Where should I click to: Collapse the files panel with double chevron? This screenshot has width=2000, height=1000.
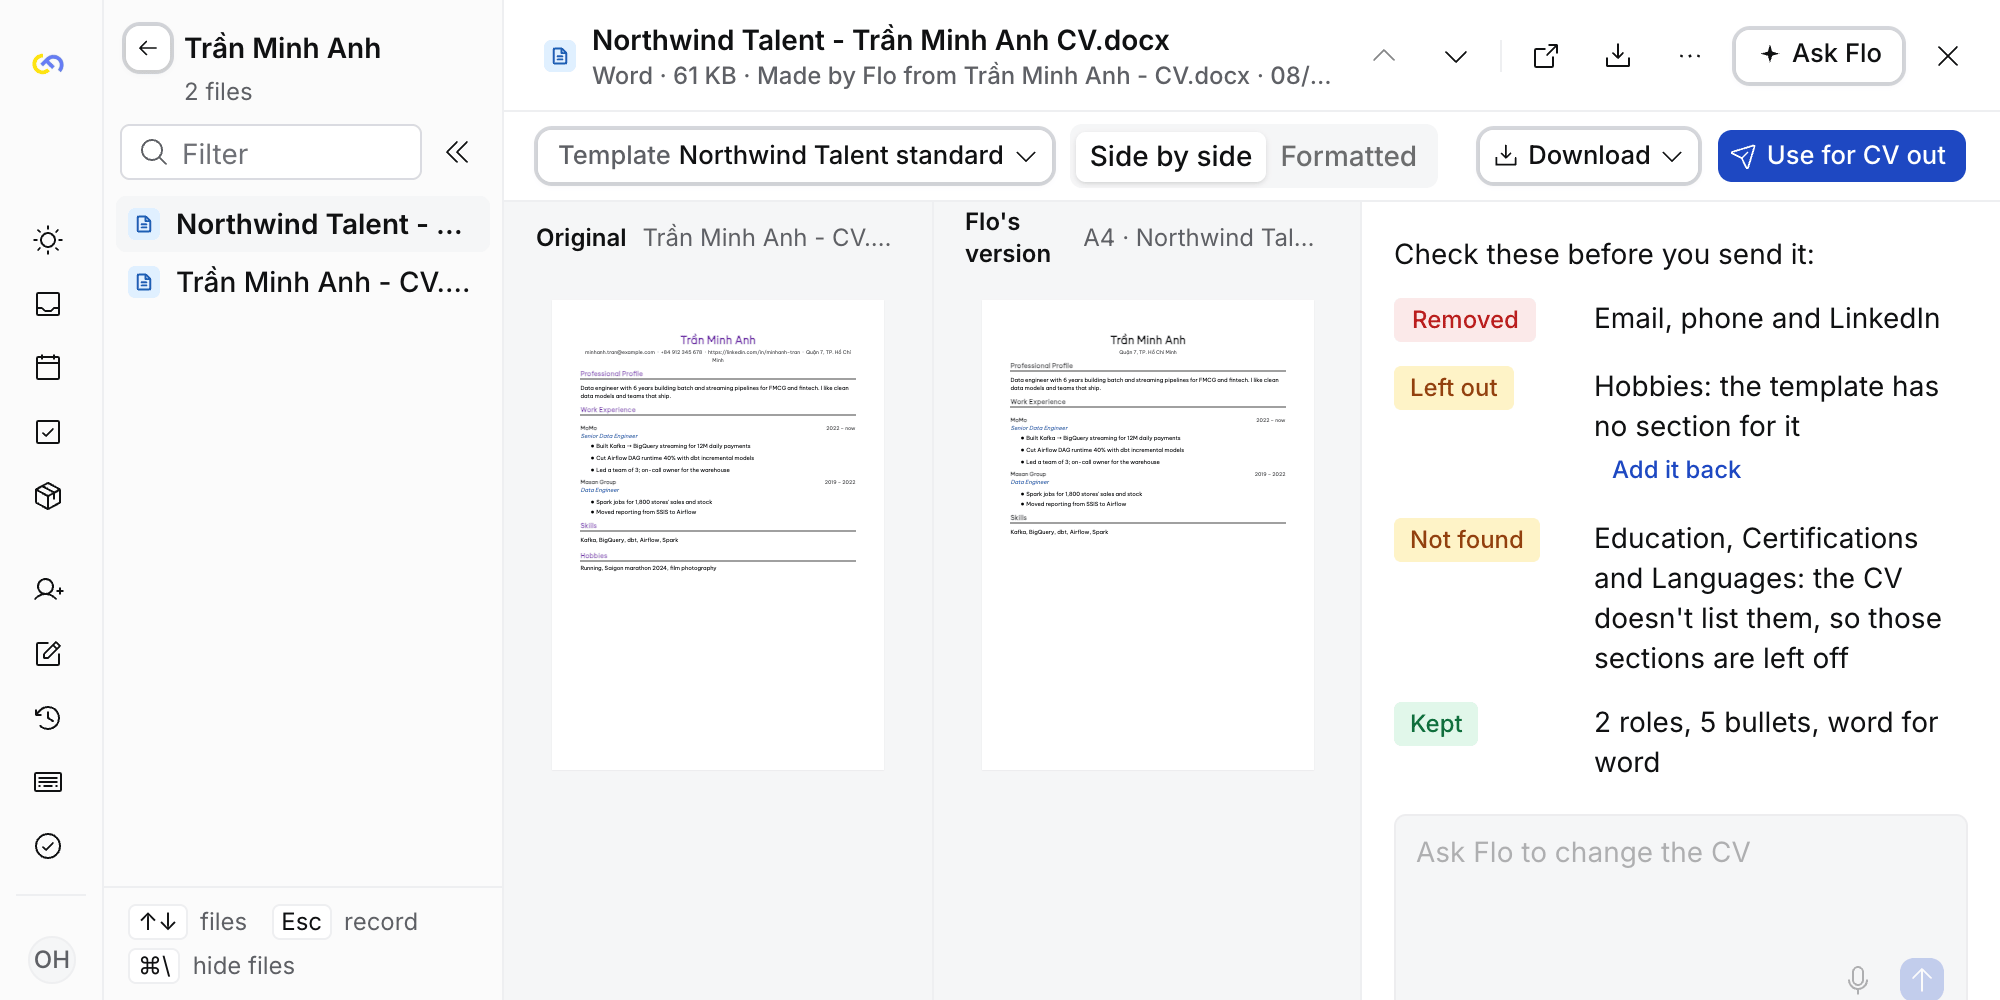[457, 152]
